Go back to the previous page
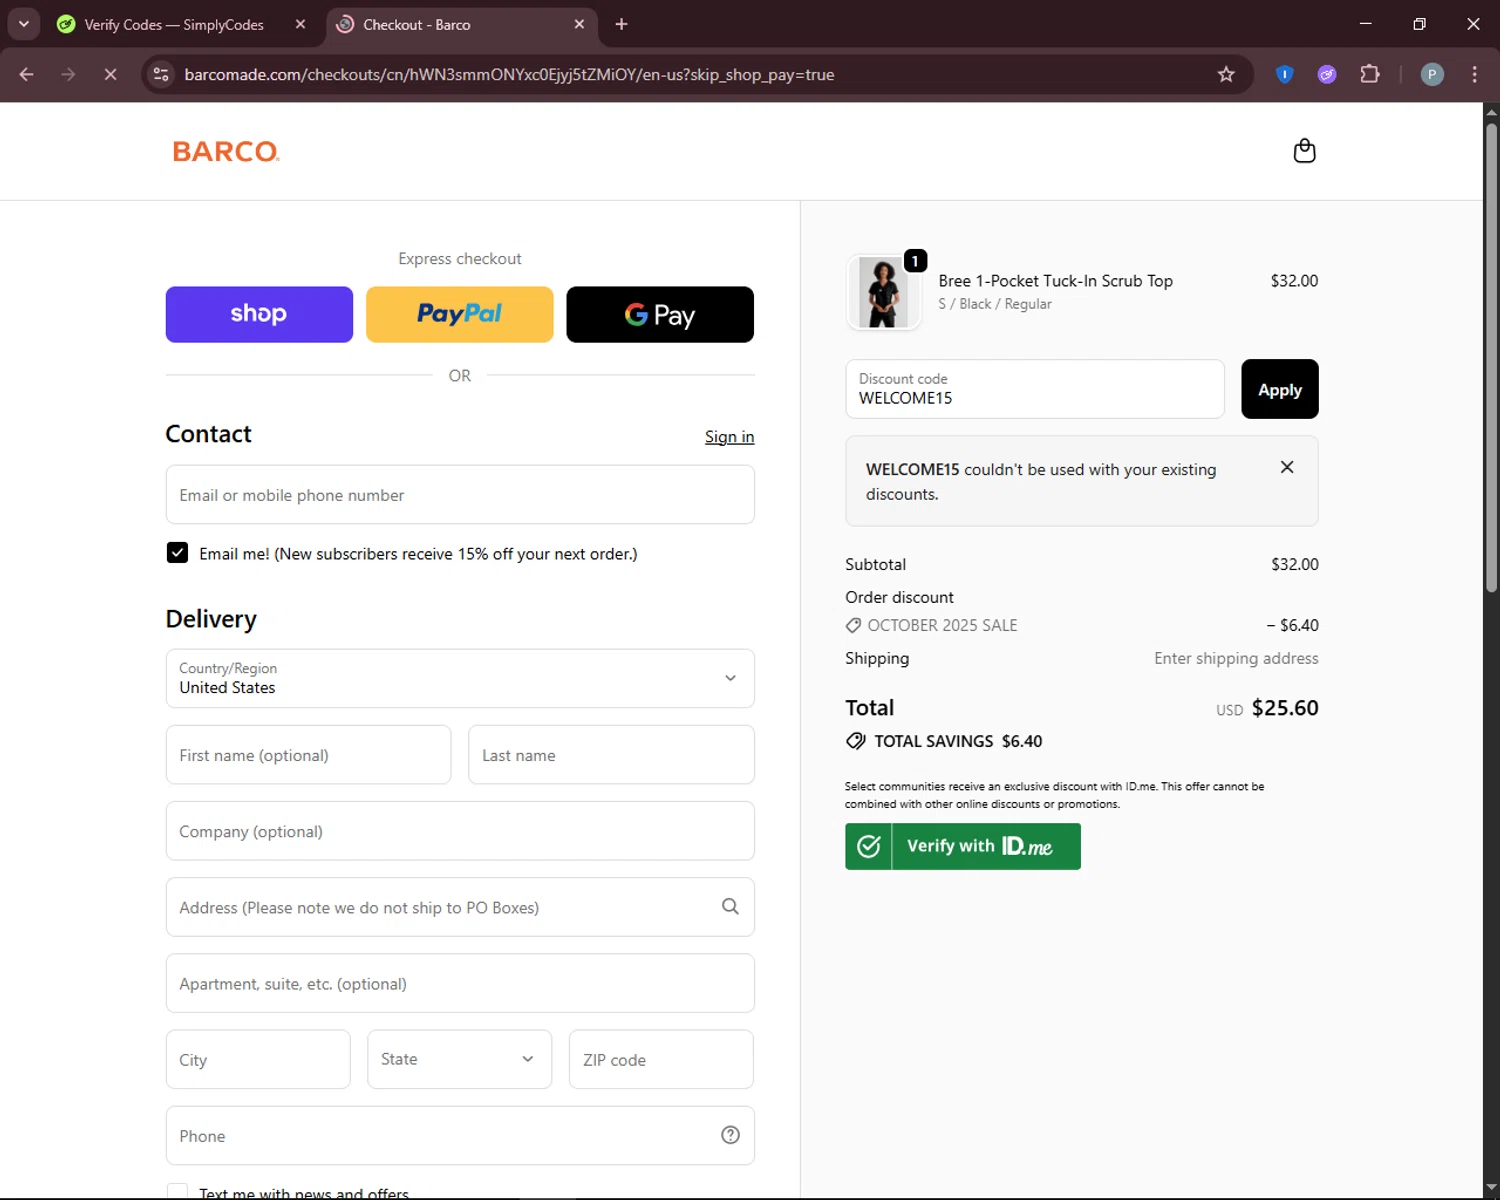The width and height of the screenshot is (1500, 1200). point(27,74)
